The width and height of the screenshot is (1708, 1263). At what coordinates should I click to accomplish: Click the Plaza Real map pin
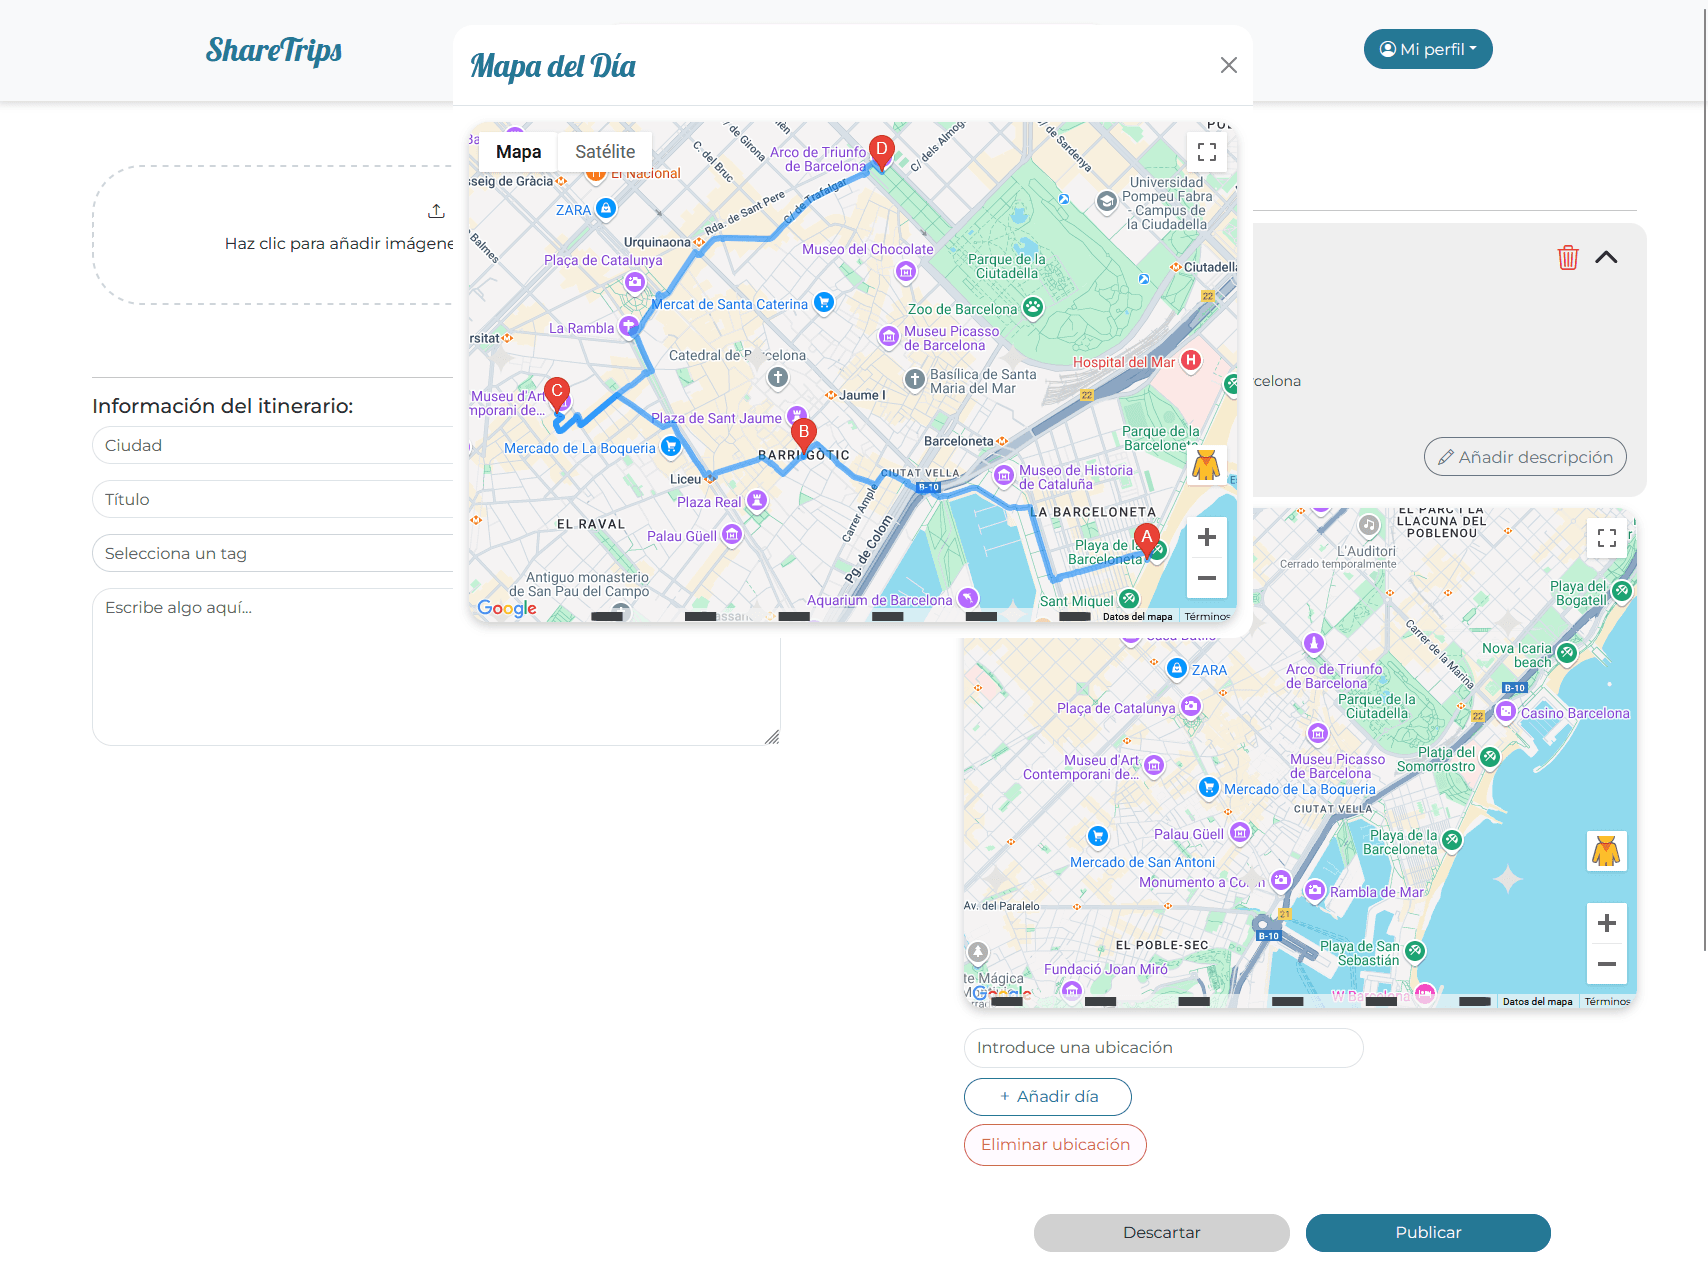(x=757, y=499)
